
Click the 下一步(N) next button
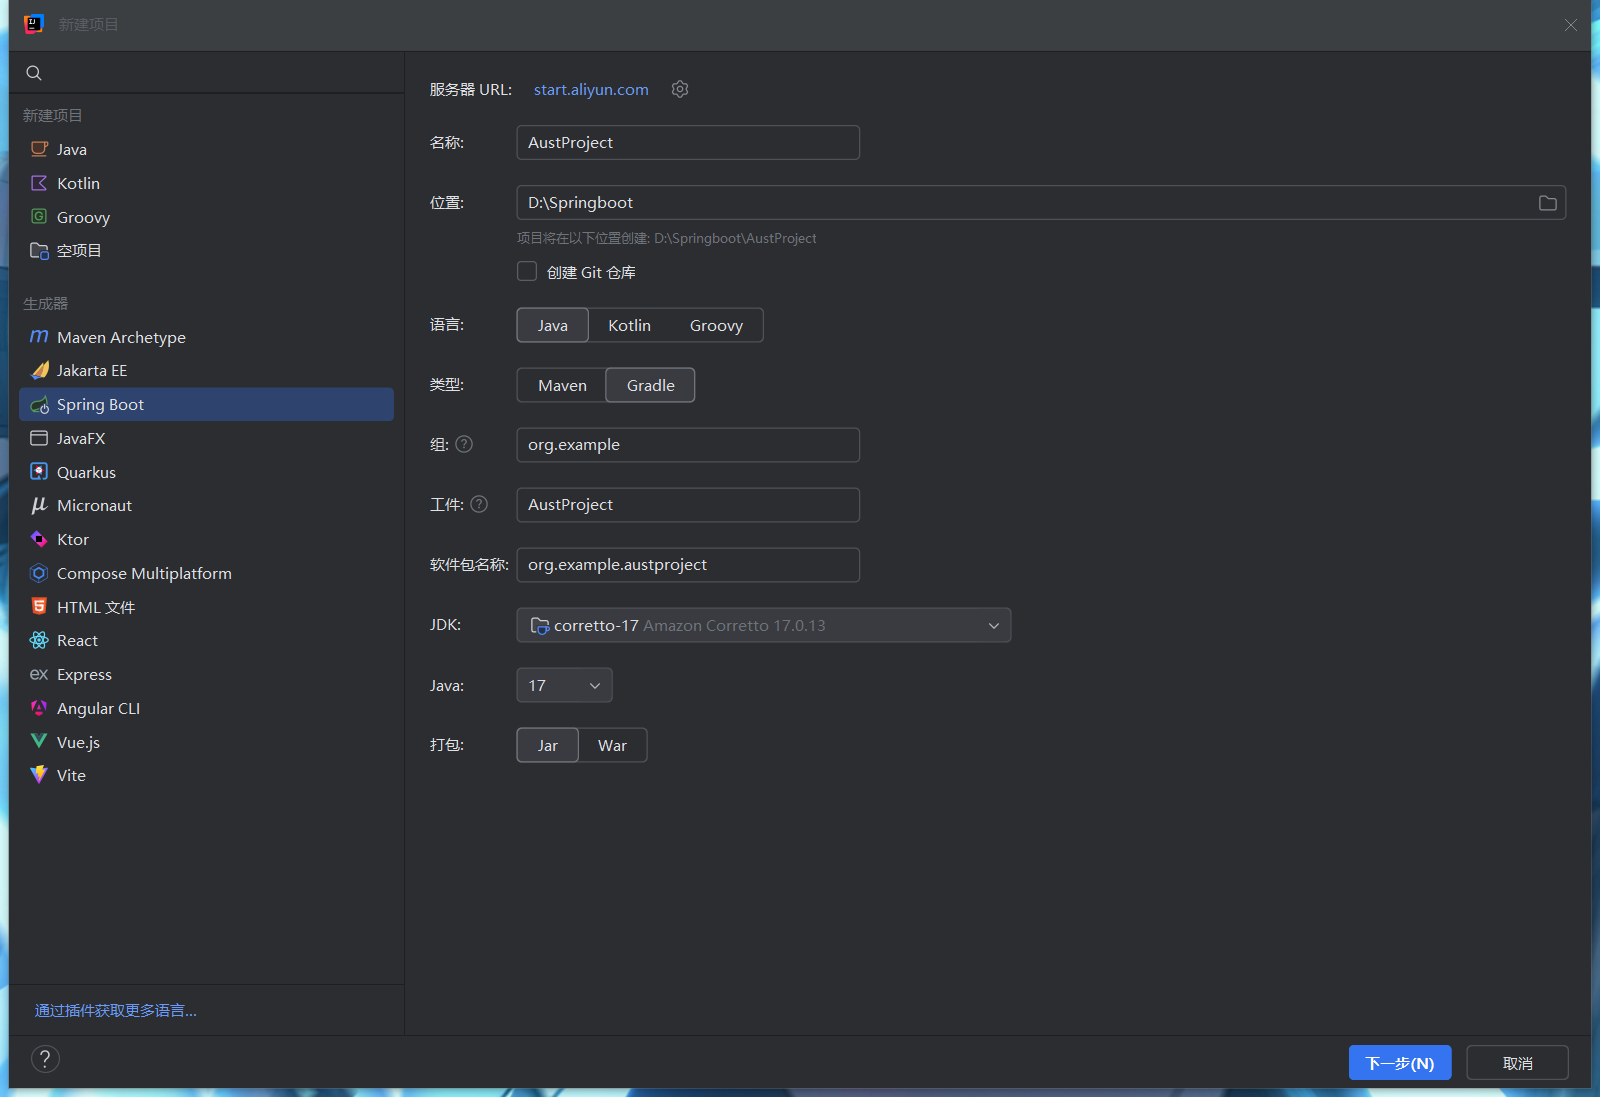tap(1400, 1063)
